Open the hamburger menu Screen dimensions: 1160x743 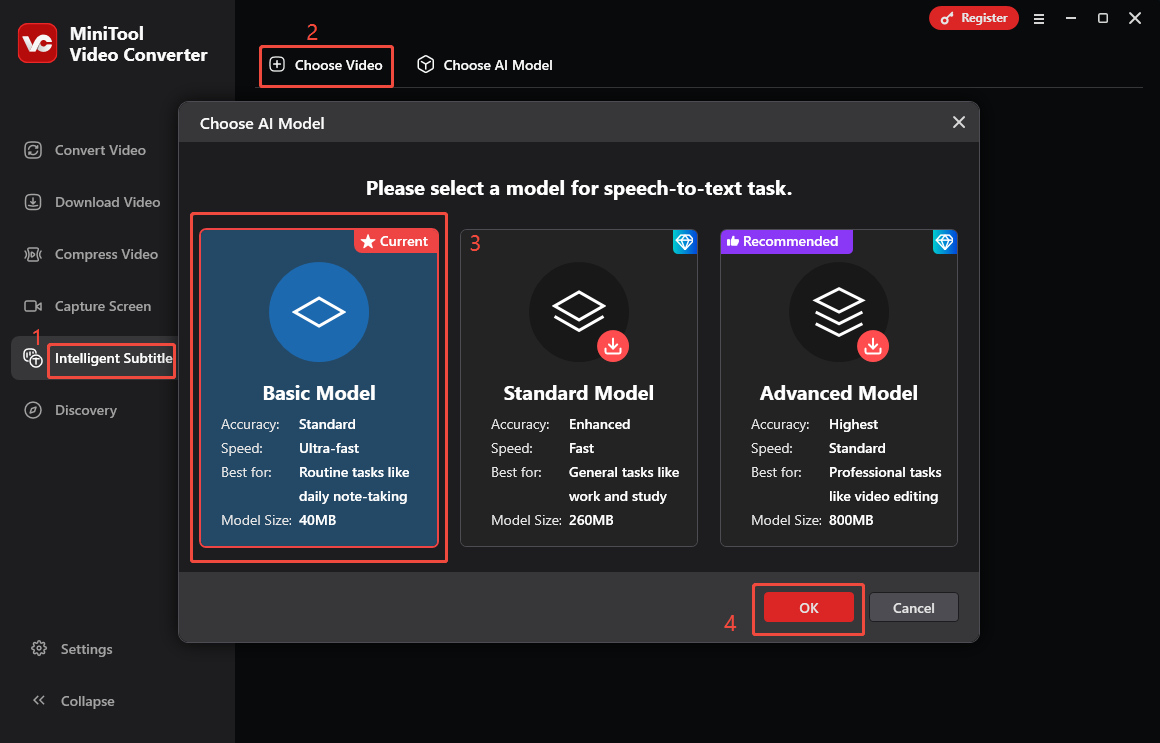1039,18
